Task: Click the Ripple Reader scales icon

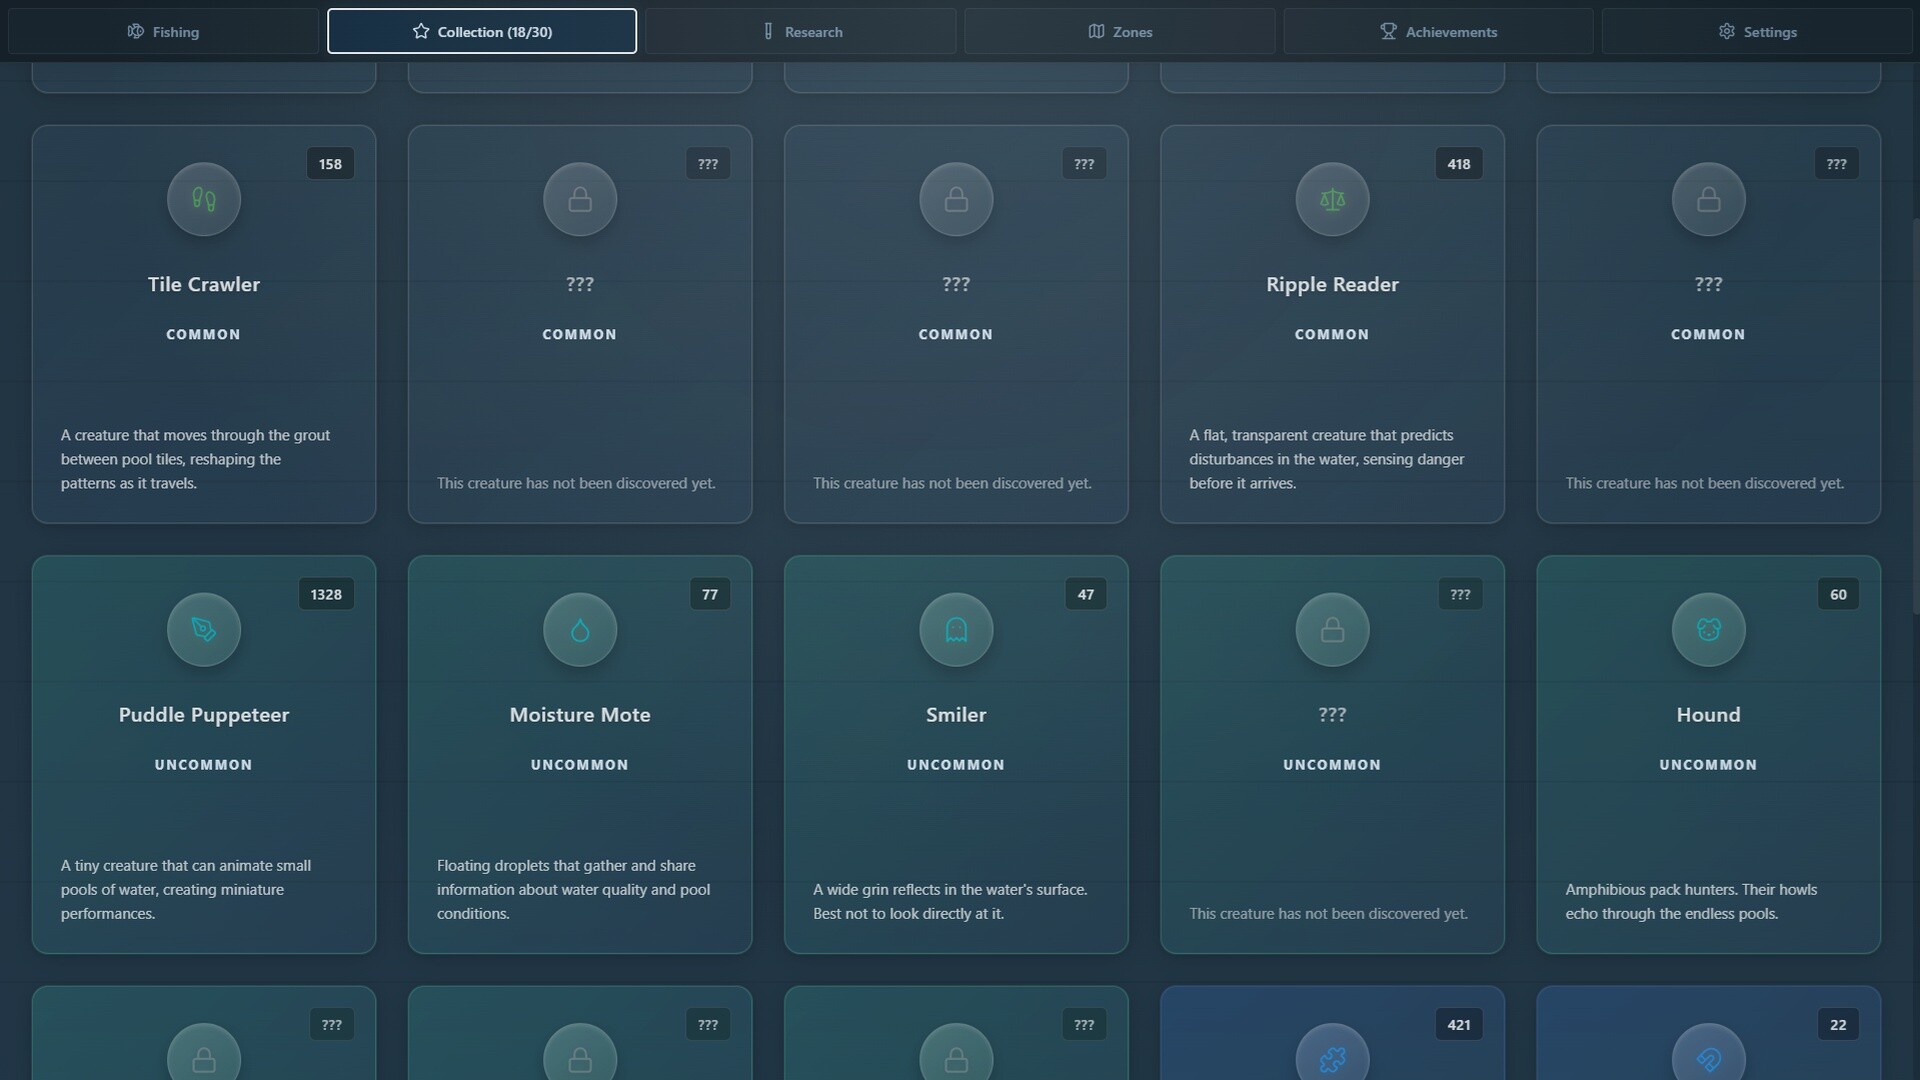Action: pos(1332,199)
